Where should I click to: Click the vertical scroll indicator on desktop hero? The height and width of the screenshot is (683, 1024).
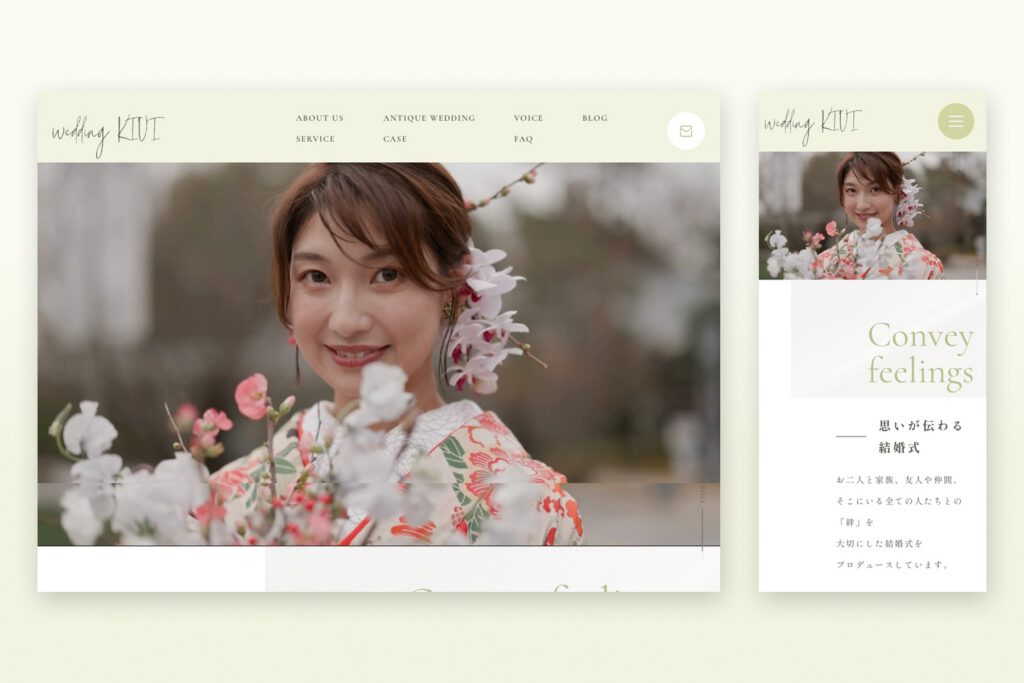coord(702,520)
